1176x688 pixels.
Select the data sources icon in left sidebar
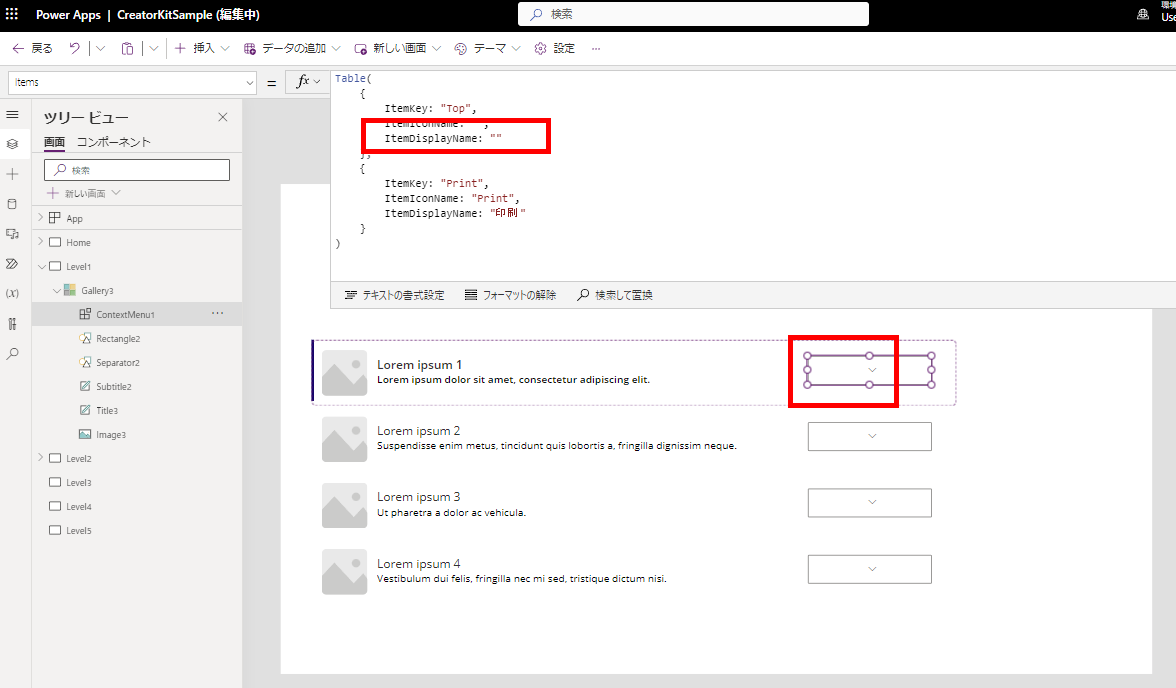(13, 204)
